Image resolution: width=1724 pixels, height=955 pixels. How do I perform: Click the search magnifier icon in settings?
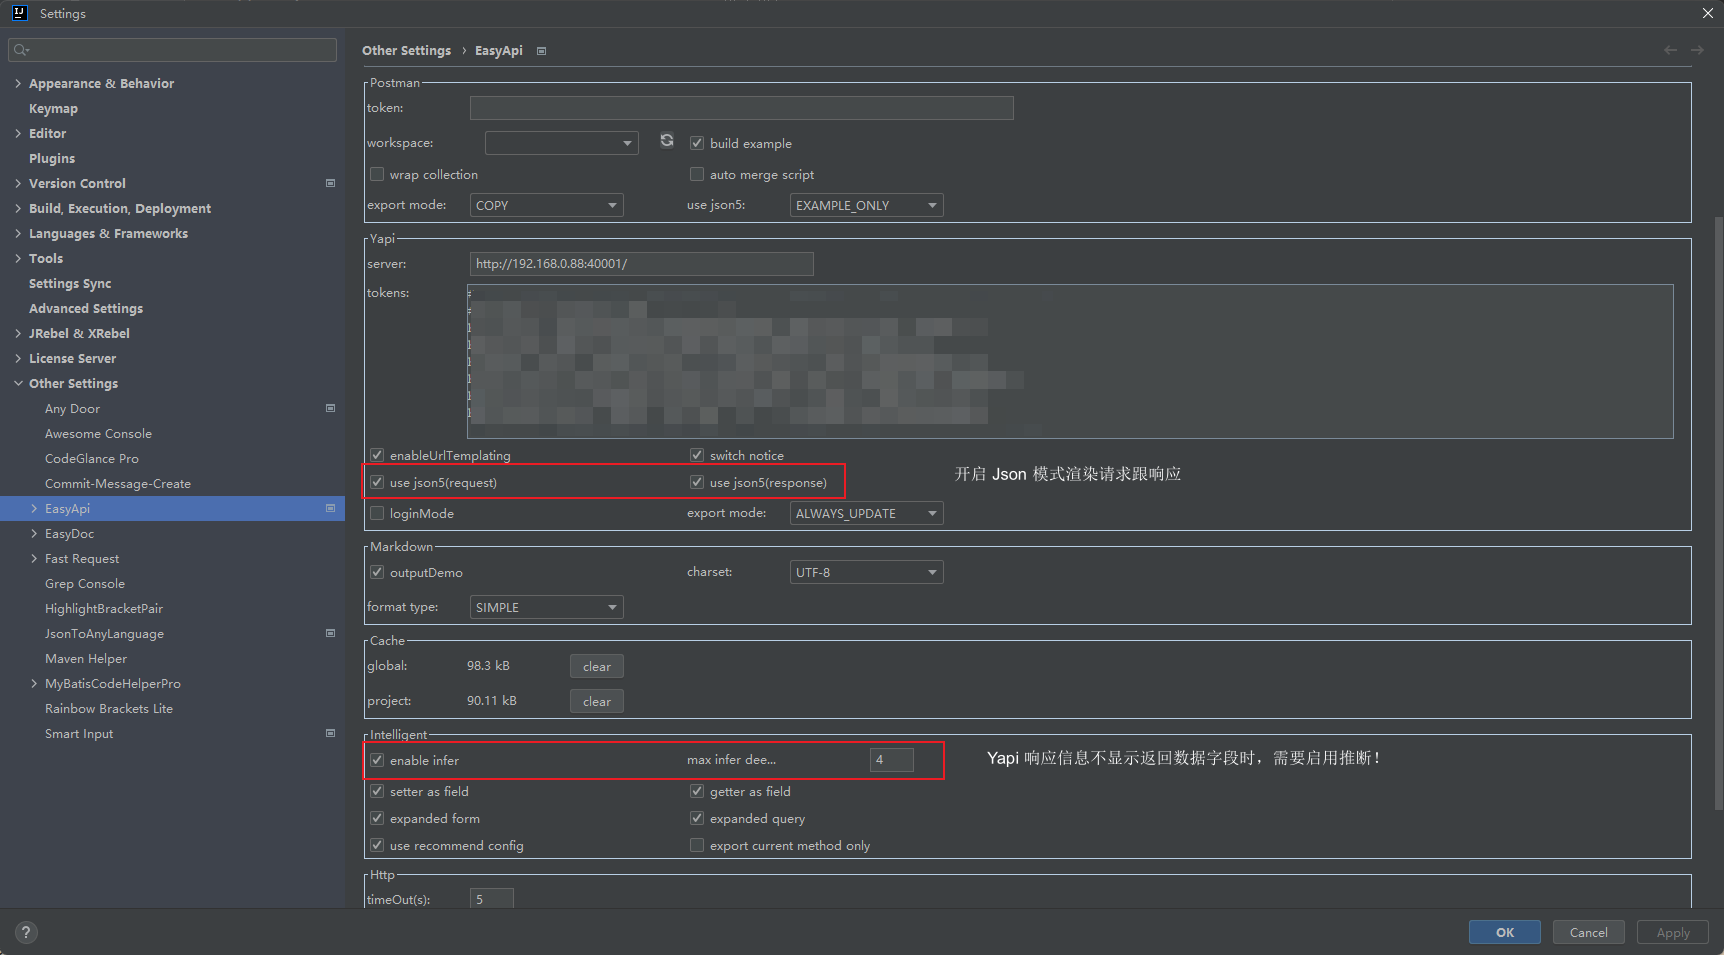coord(21,50)
